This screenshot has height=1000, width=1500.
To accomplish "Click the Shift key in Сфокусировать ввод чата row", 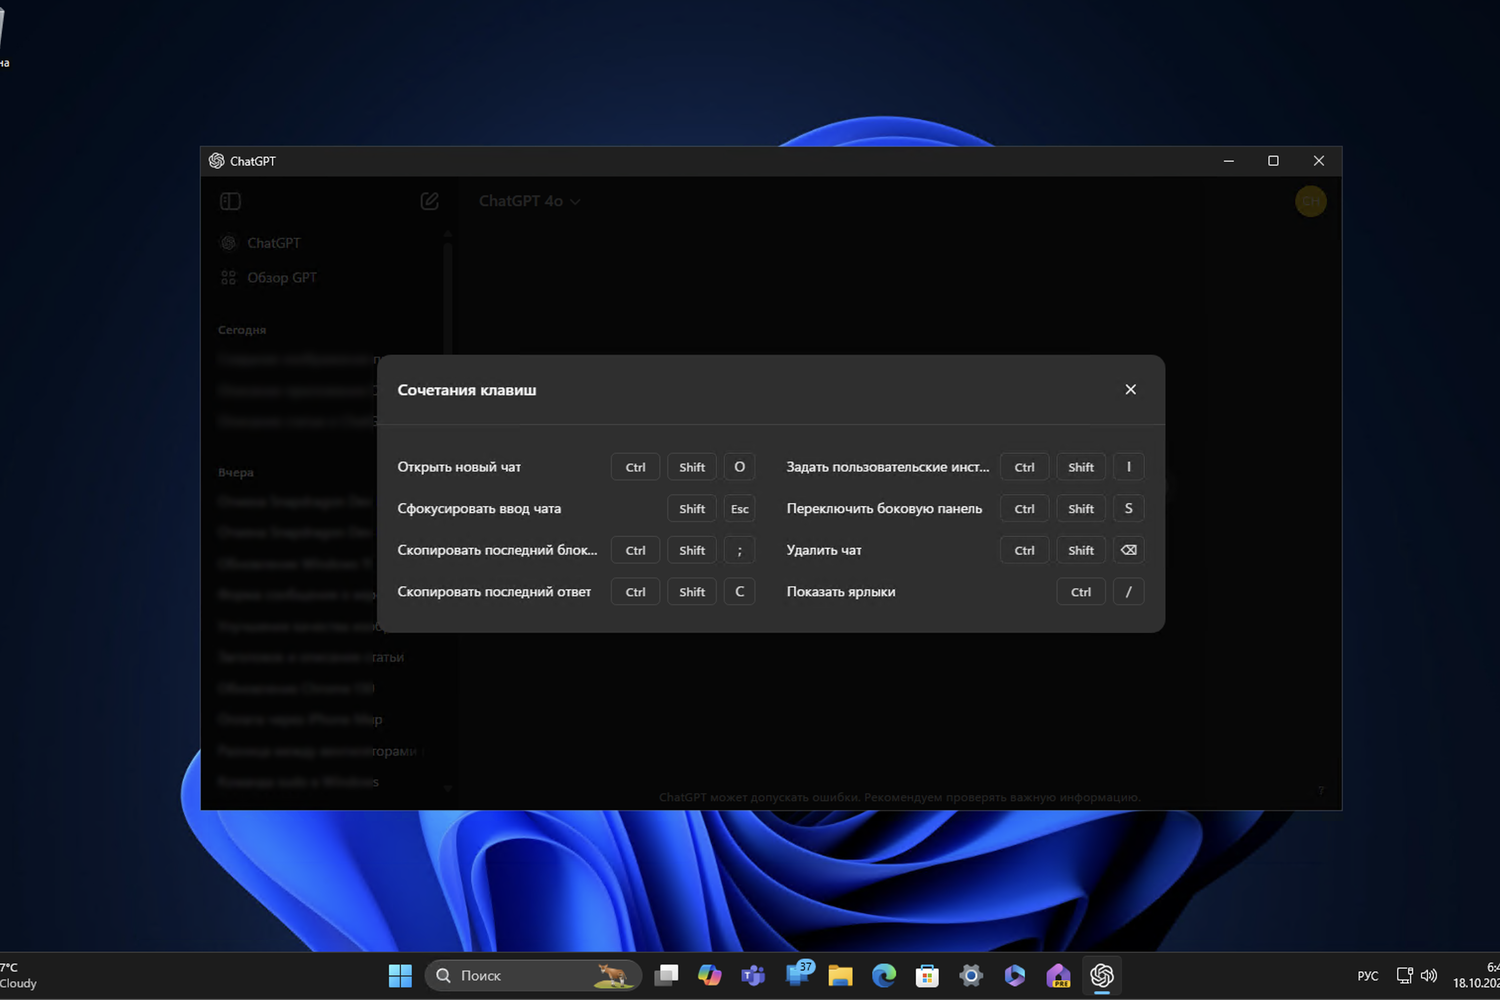I will [692, 509].
